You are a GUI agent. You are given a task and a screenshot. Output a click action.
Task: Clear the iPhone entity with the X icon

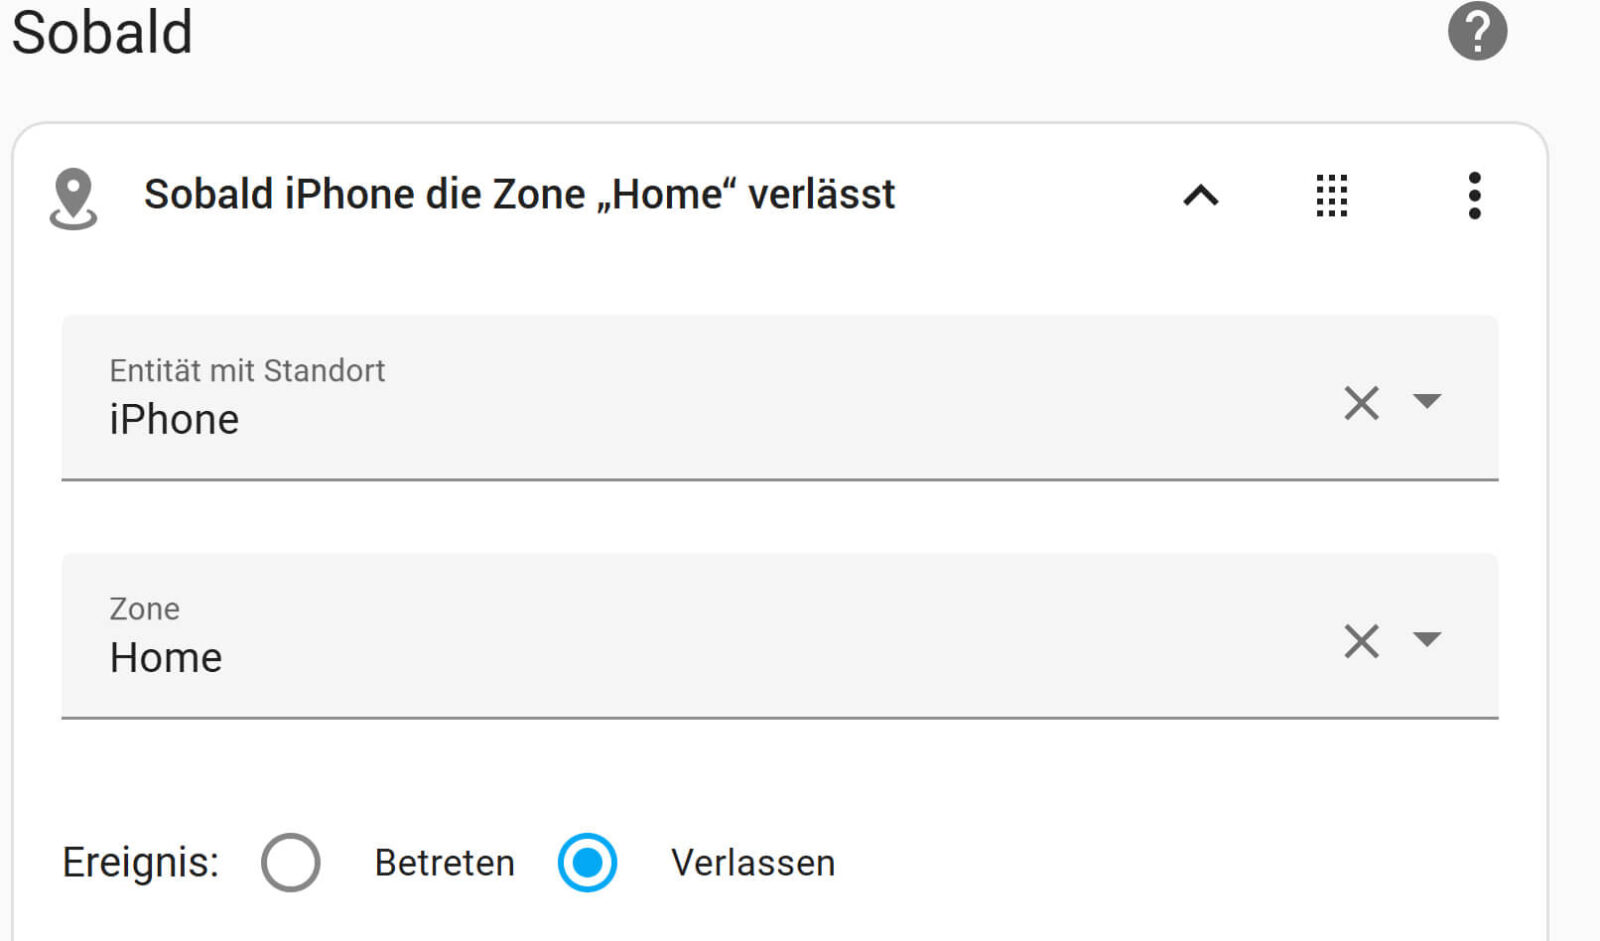pos(1361,402)
